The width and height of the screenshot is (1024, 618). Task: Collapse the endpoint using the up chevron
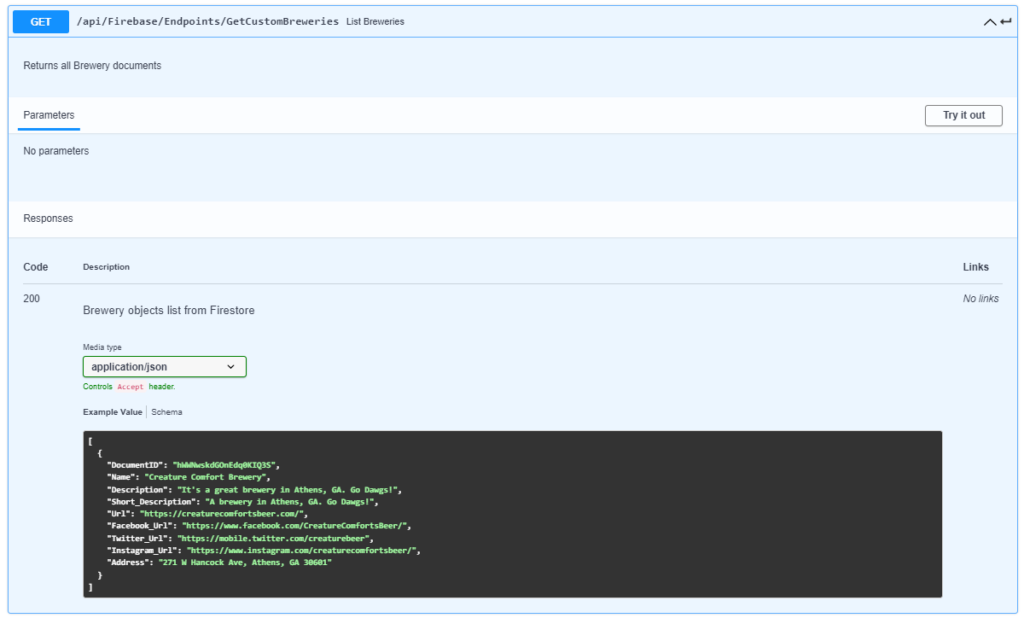[x=990, y=22]
